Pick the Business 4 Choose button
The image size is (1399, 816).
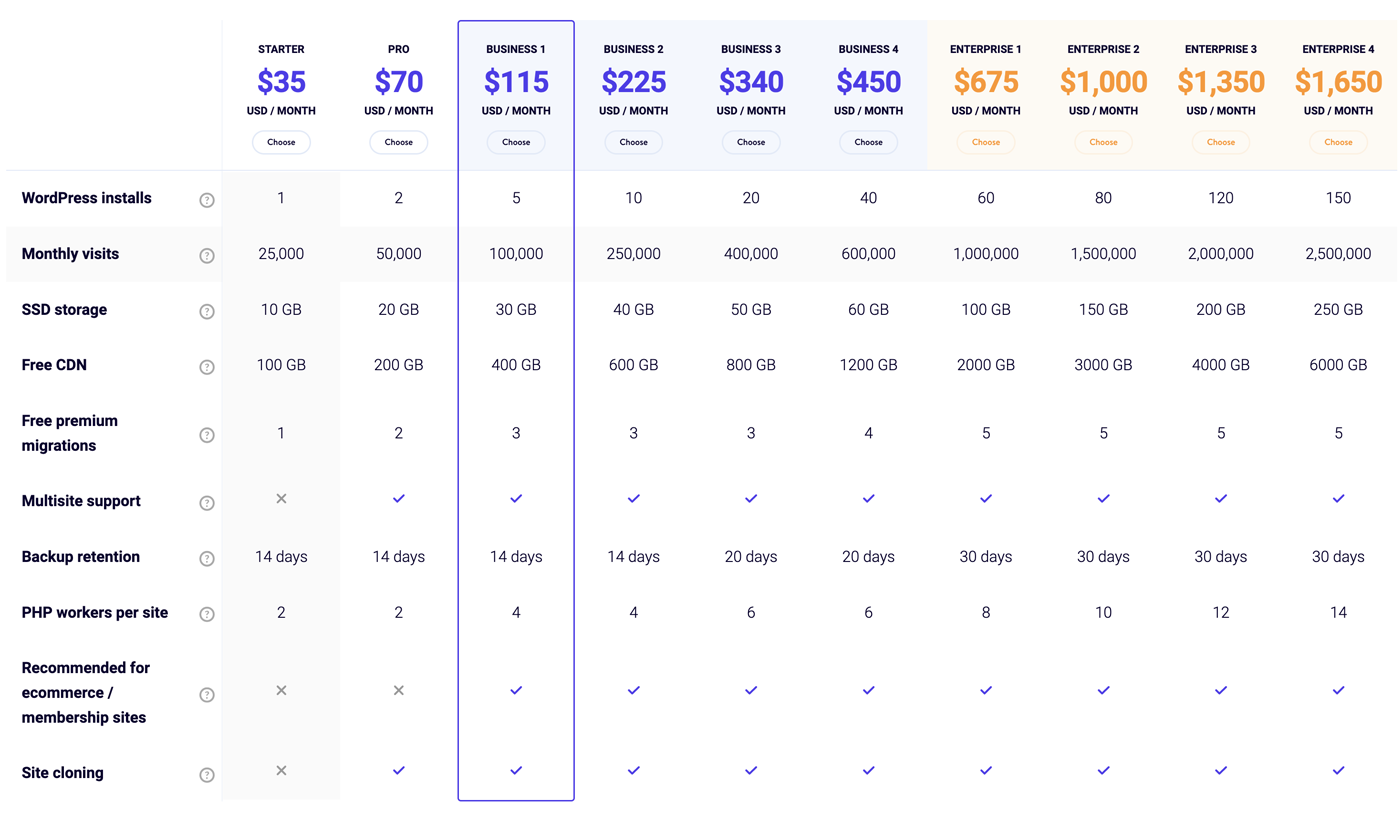coord(868,142)
